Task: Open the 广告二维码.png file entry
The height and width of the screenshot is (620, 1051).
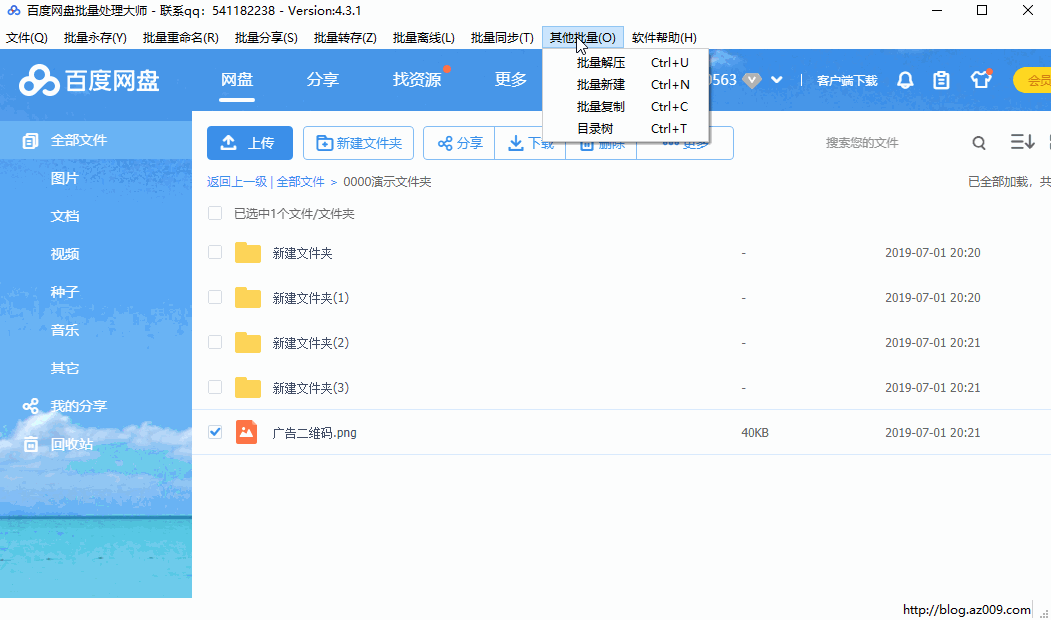Action: click(x=313, y=432)
